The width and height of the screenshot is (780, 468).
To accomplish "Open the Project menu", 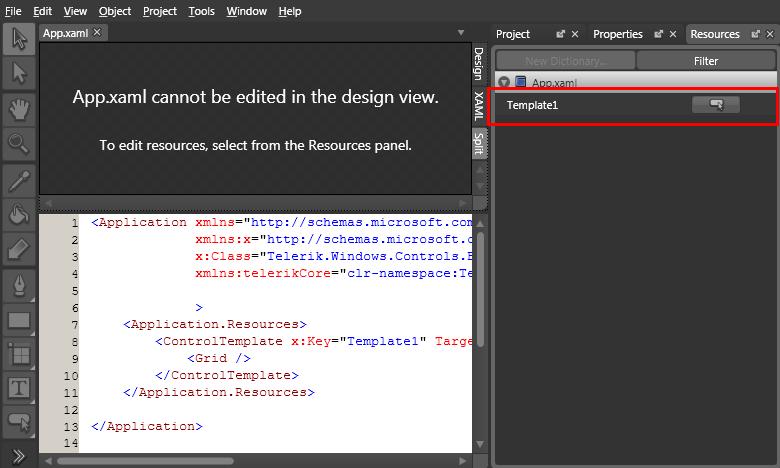I will [x=160, y=11].
